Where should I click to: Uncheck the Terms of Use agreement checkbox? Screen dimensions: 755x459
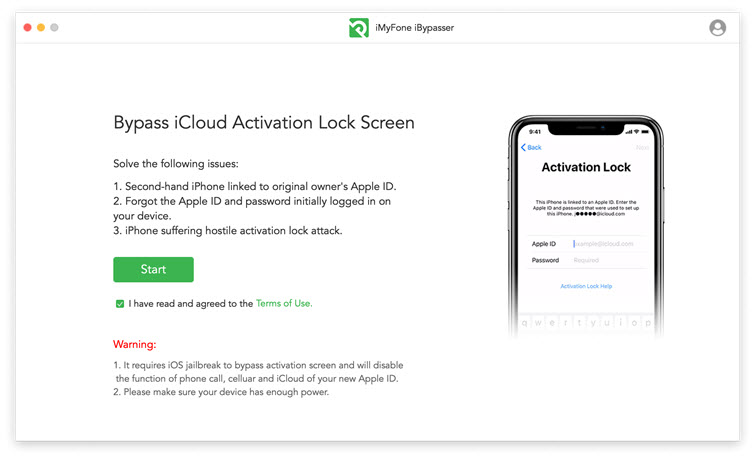(120, 303)
